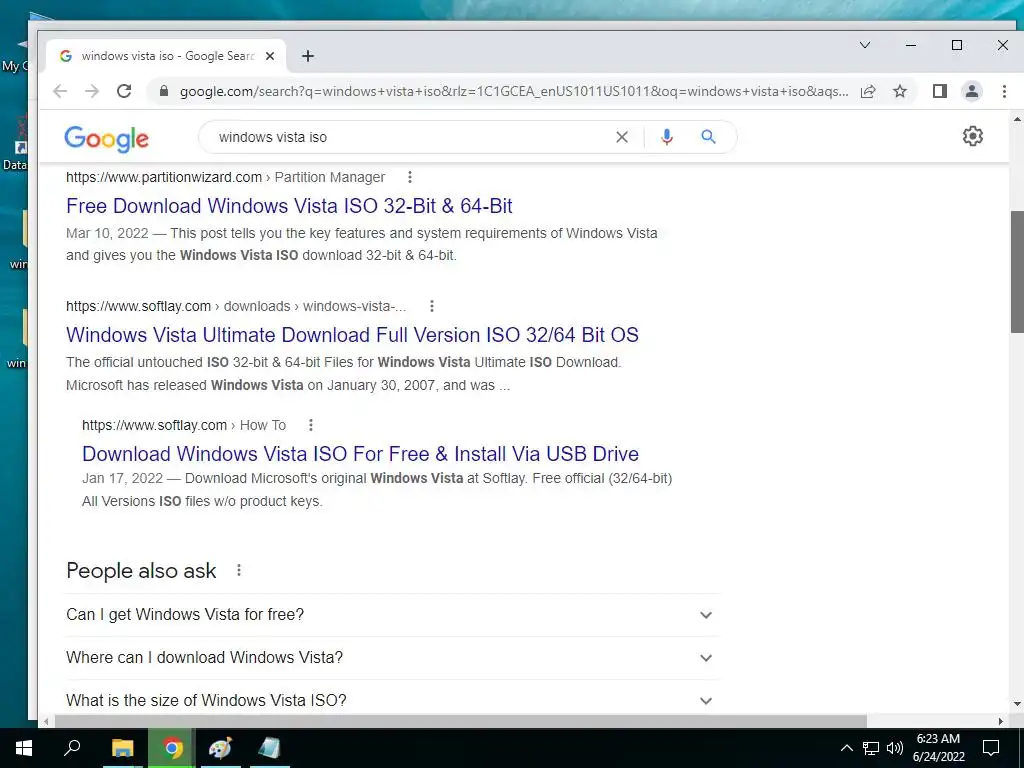Open options for partitionwizard.com result
Image resolution: width=1024 pixels, height=768 pixels.
409,177
